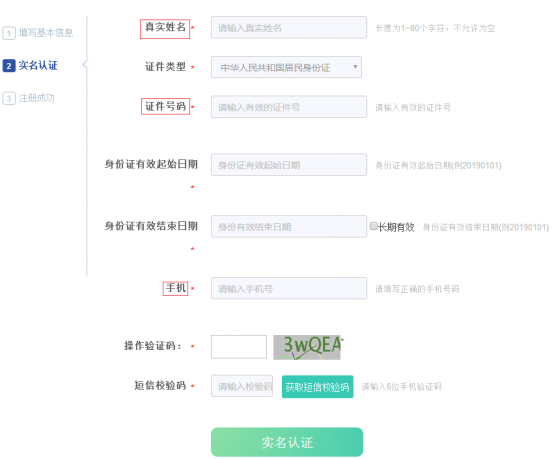Click the step 3 number icon
The width and height of the screenshot is (554, 459).
tap(9, 98)
